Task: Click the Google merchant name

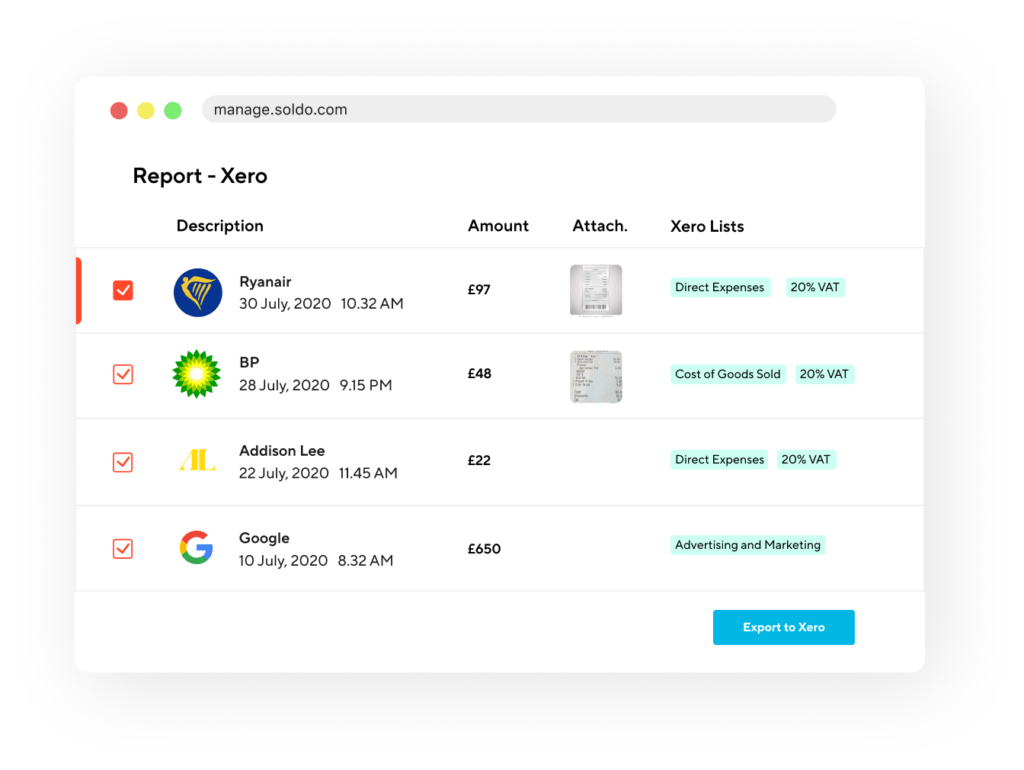Action: [264, 539]
